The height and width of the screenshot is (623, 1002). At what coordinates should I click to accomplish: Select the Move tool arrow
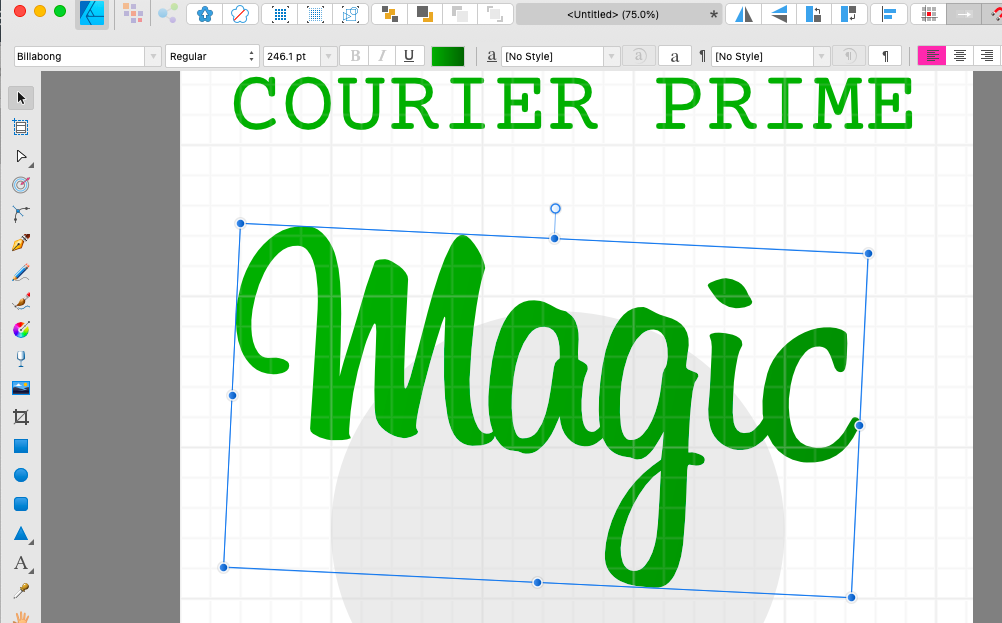21,98
